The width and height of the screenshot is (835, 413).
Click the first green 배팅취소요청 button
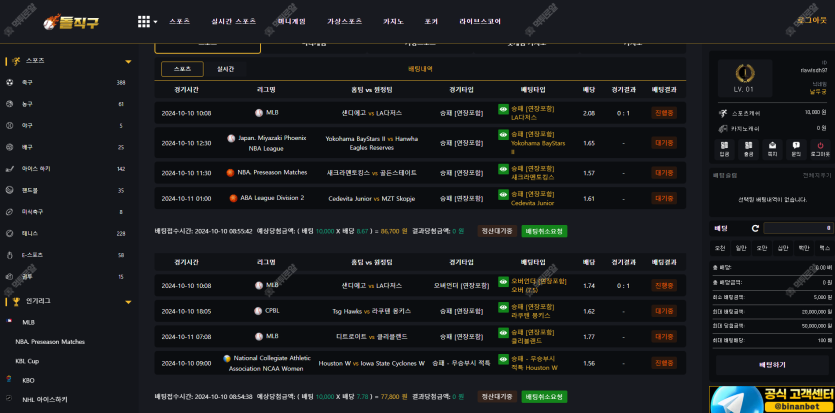click(x=544, y=231)
